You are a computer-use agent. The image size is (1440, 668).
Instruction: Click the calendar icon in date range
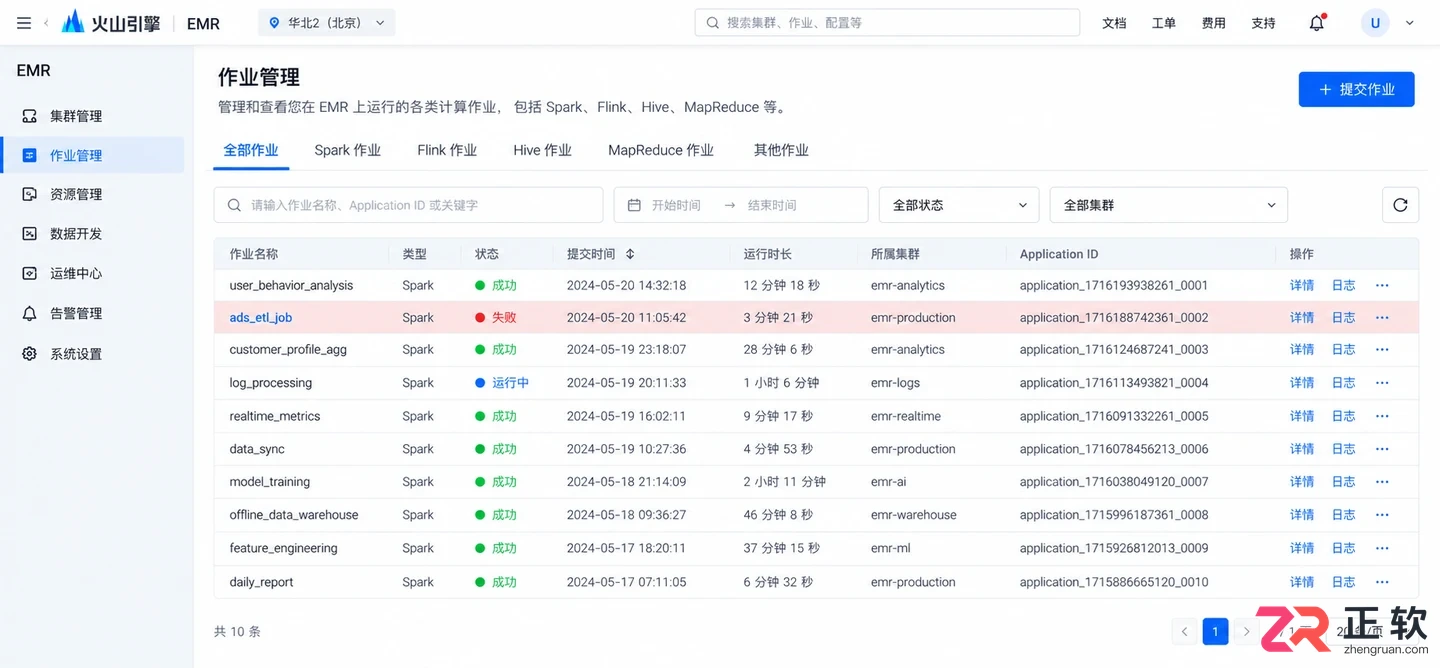633,205
